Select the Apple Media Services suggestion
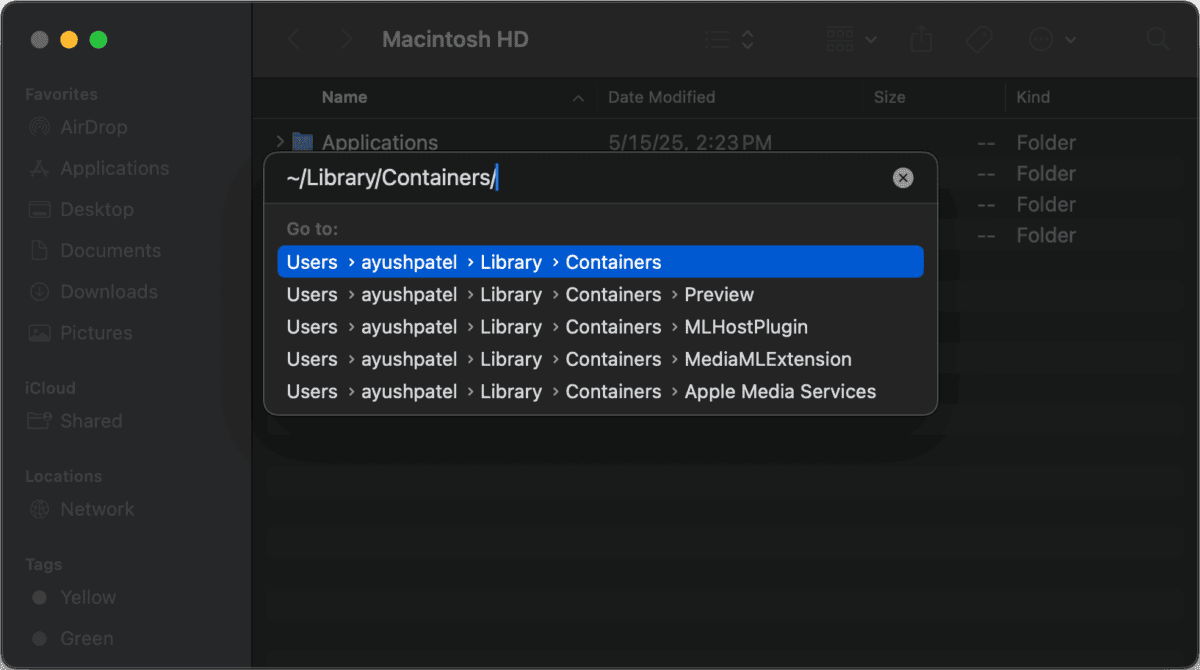This screenshot has height=670, width=1200. coord(600,392)
